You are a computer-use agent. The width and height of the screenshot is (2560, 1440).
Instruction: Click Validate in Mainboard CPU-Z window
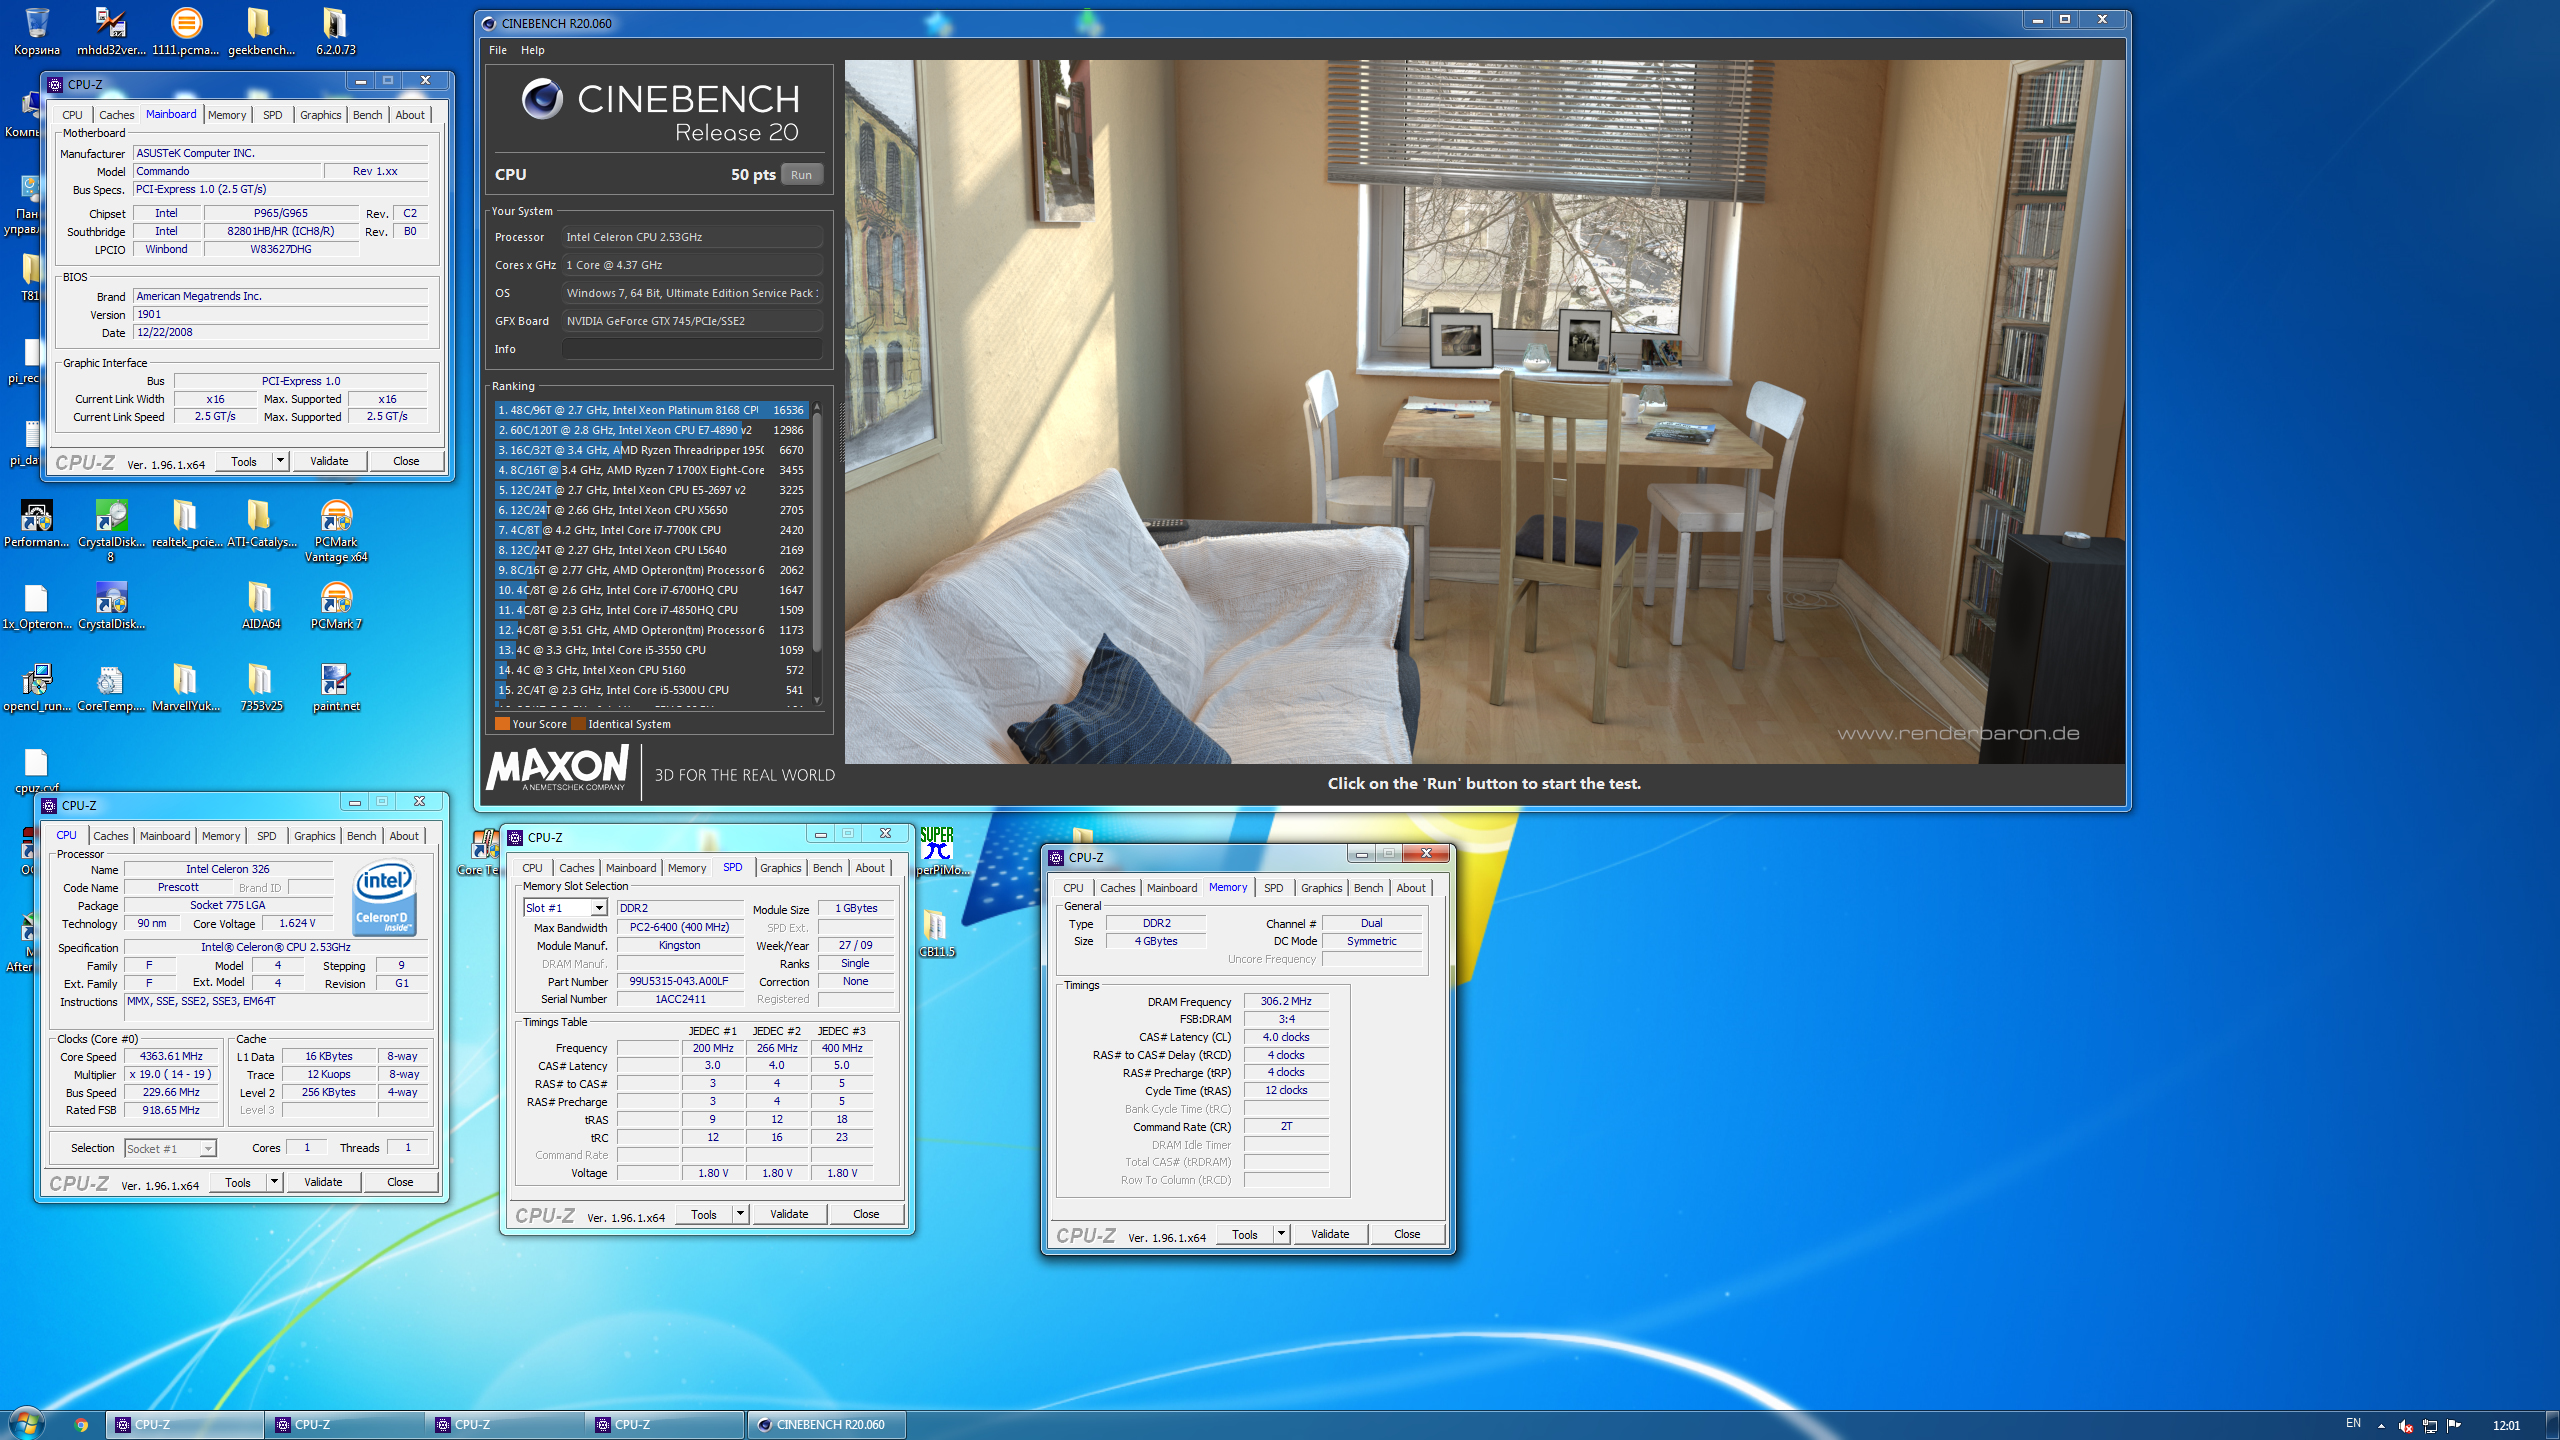tap(329, 461)
